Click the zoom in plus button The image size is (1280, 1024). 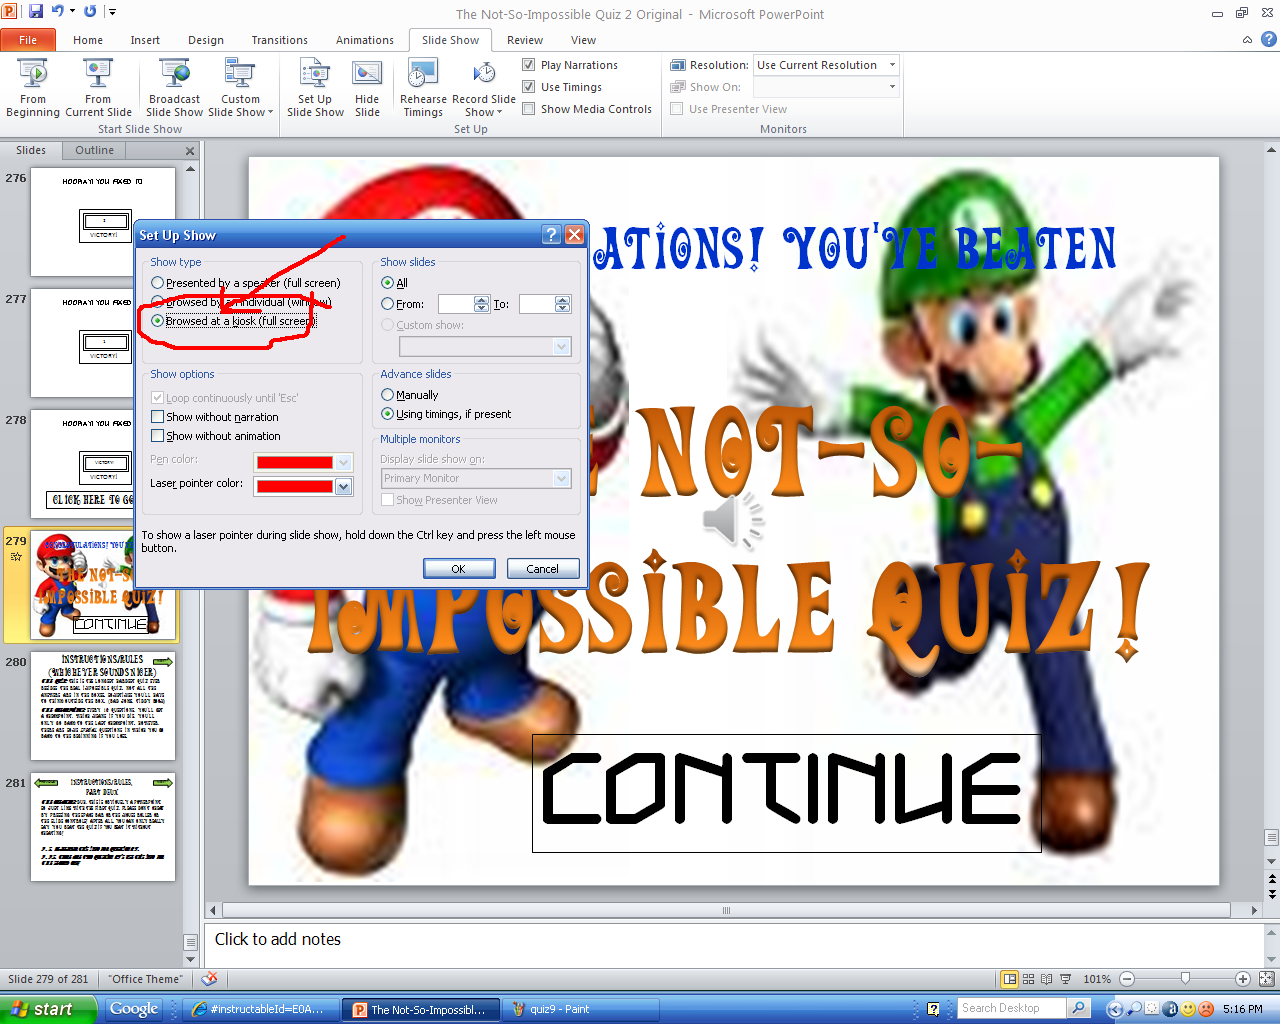point(1243,979)
